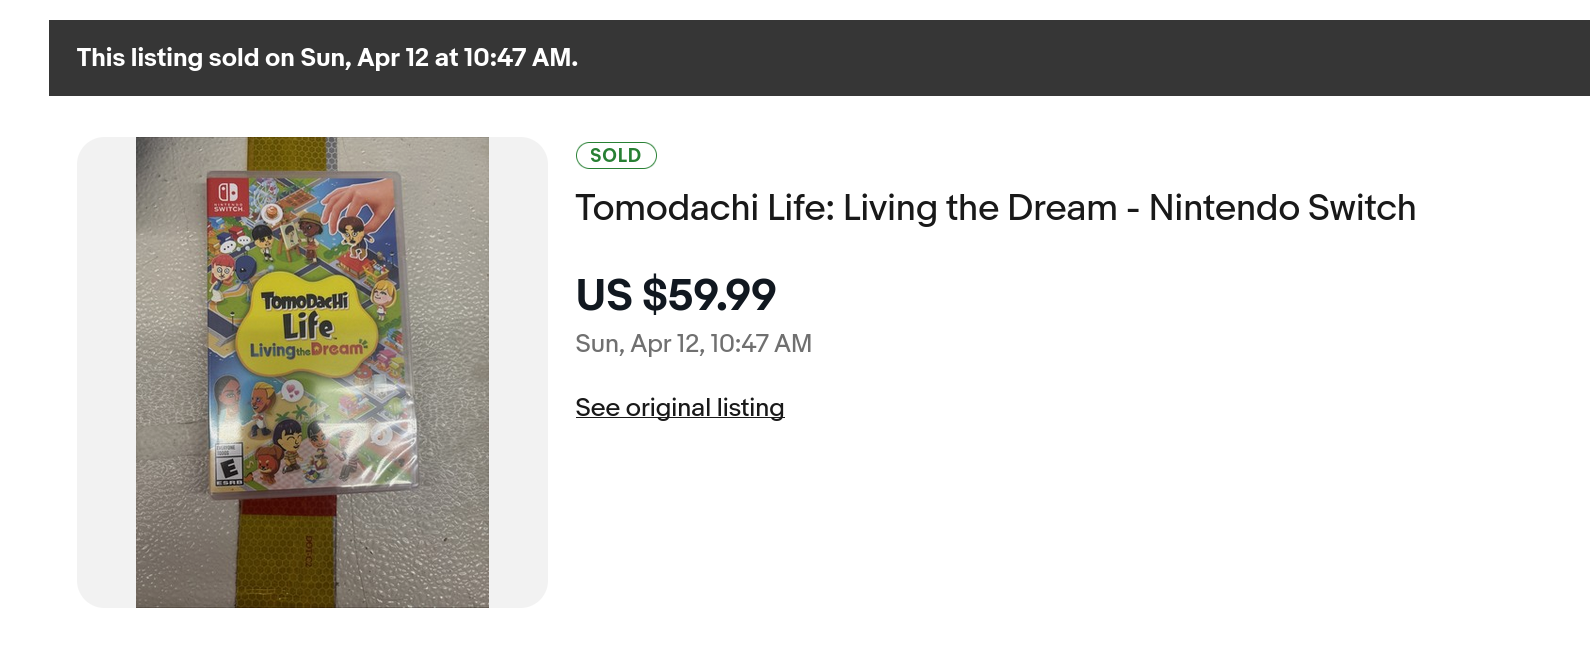The image size is (1590, 660).
Task: Click the US $59.99 sold price
Action: point(676,295)
